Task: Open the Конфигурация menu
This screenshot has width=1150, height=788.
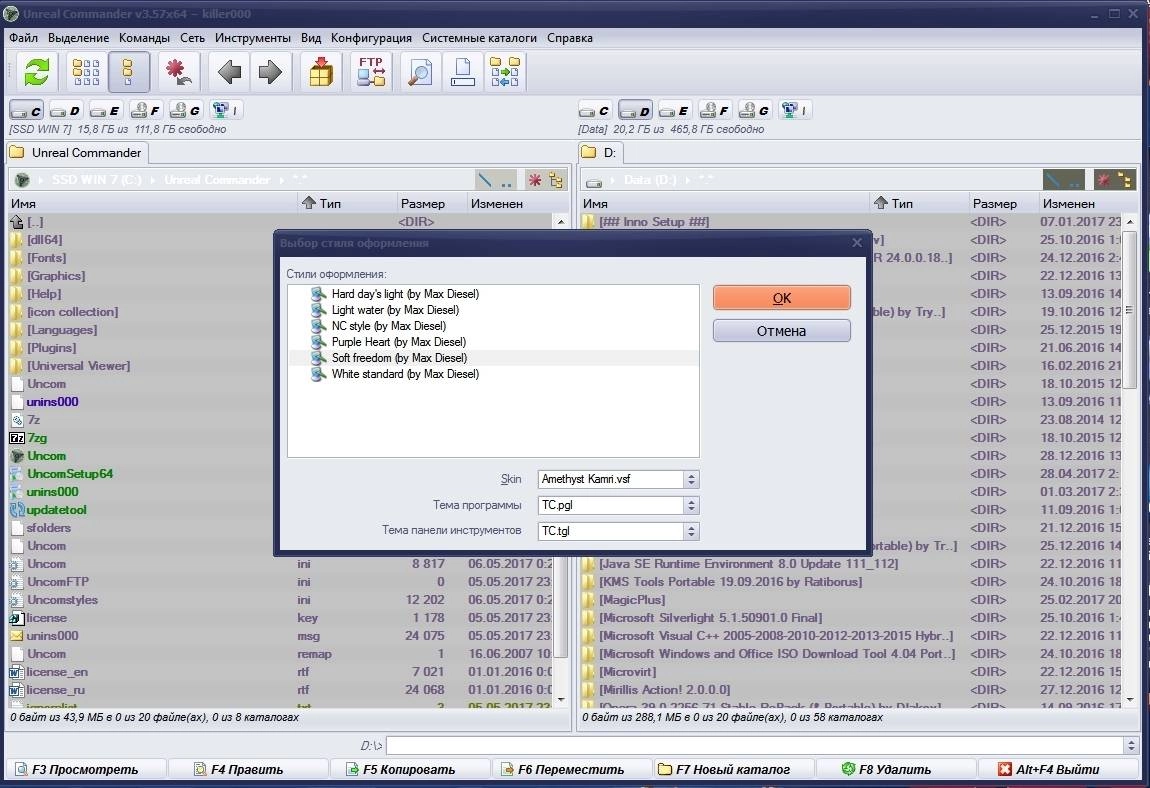Action: tap(371, 37)
